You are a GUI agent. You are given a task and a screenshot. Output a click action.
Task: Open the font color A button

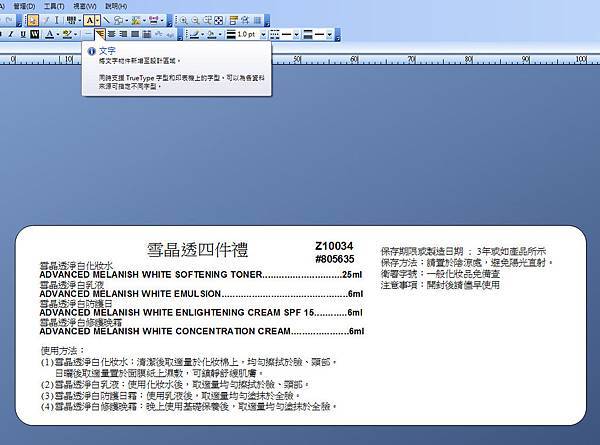point(49,34)
